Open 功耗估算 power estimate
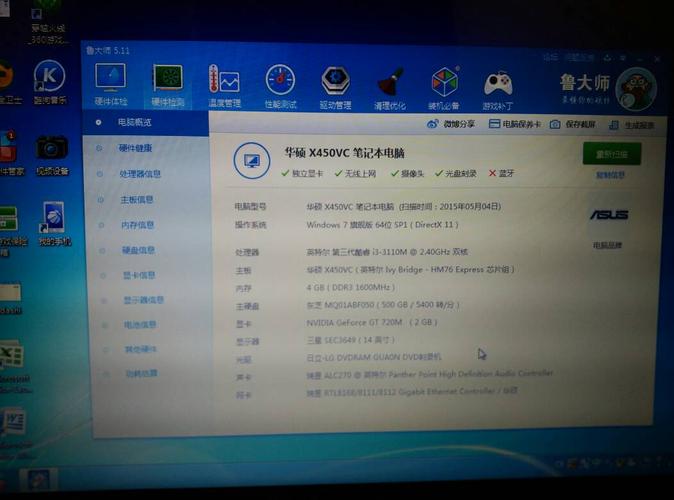Viewport: 674px width, 500px height. (142, 373)
